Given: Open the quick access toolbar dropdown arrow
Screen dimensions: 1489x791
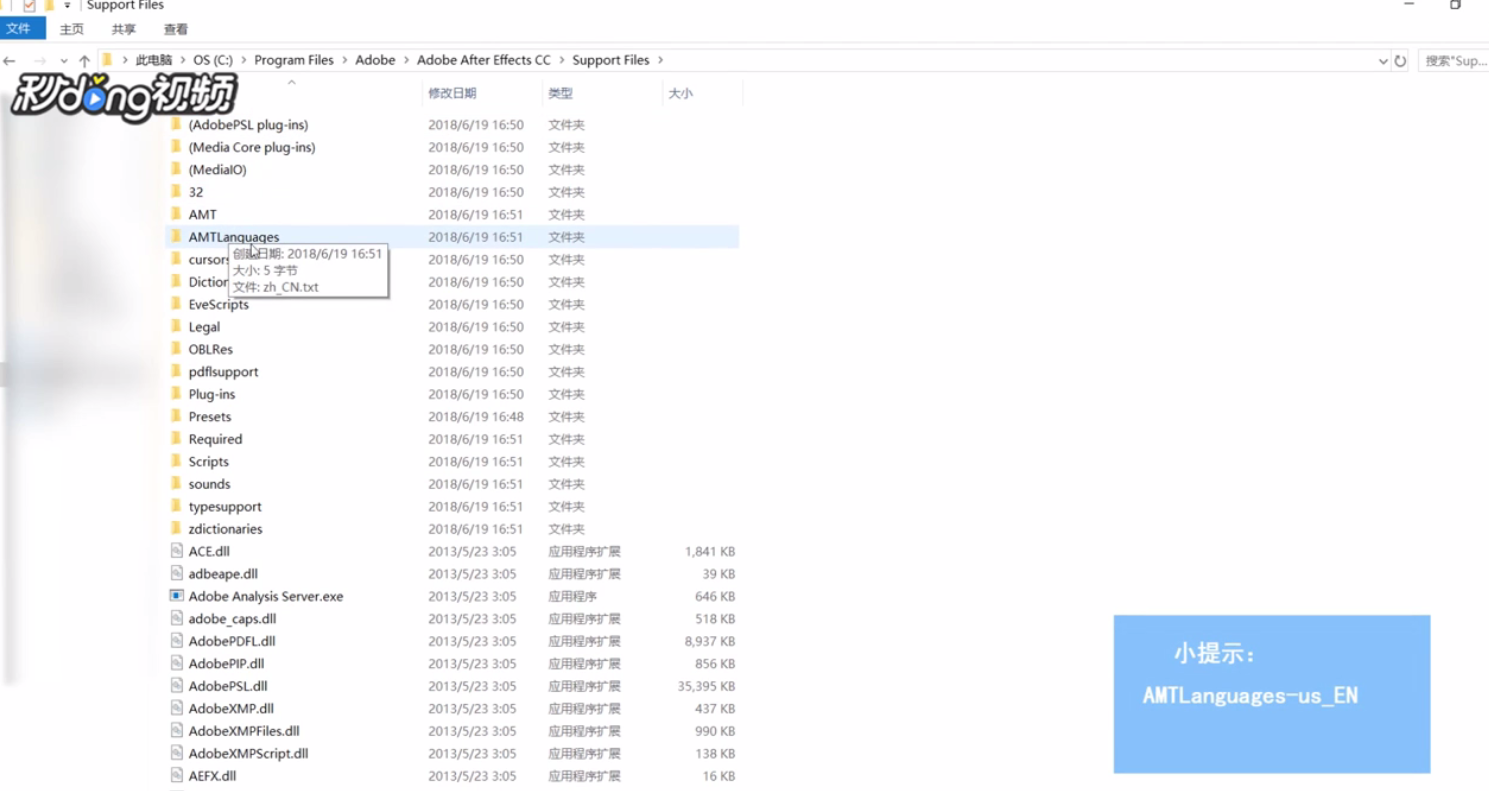Looking at the screenshot, I should point(67,6).
